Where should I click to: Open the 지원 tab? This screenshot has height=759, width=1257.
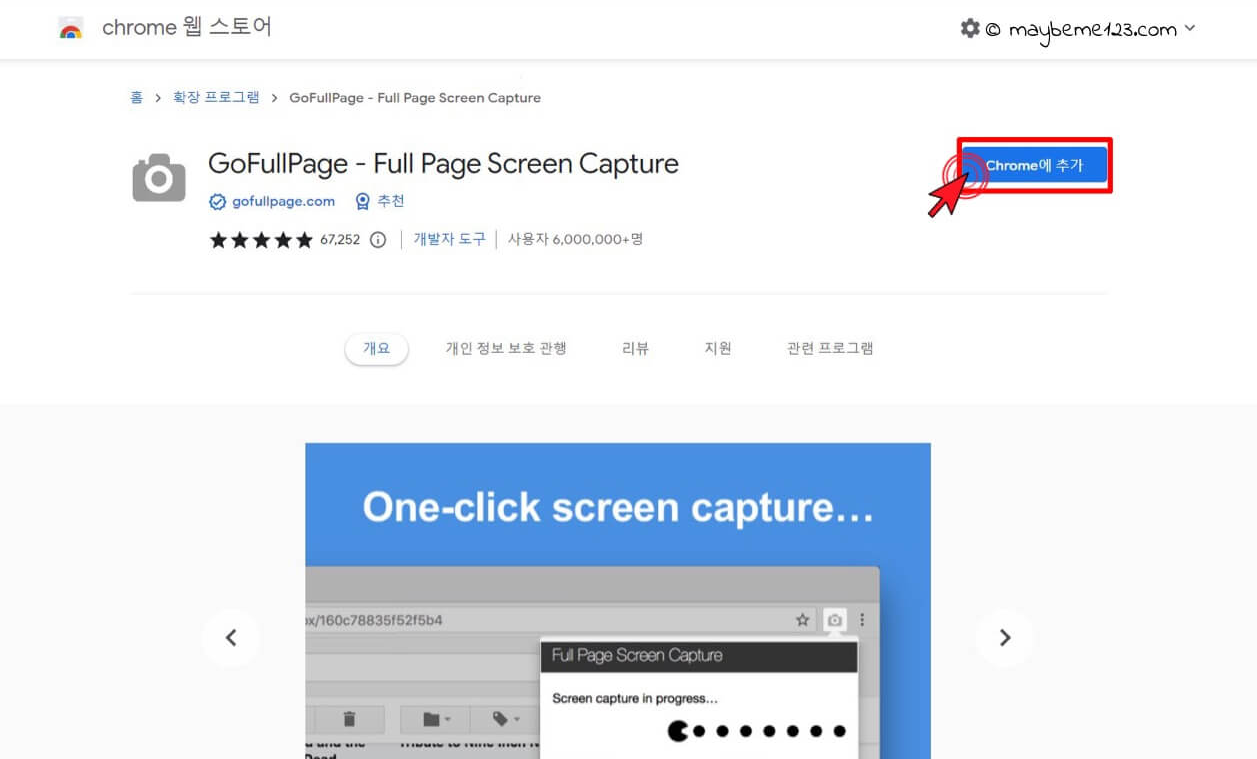point(718,348)
